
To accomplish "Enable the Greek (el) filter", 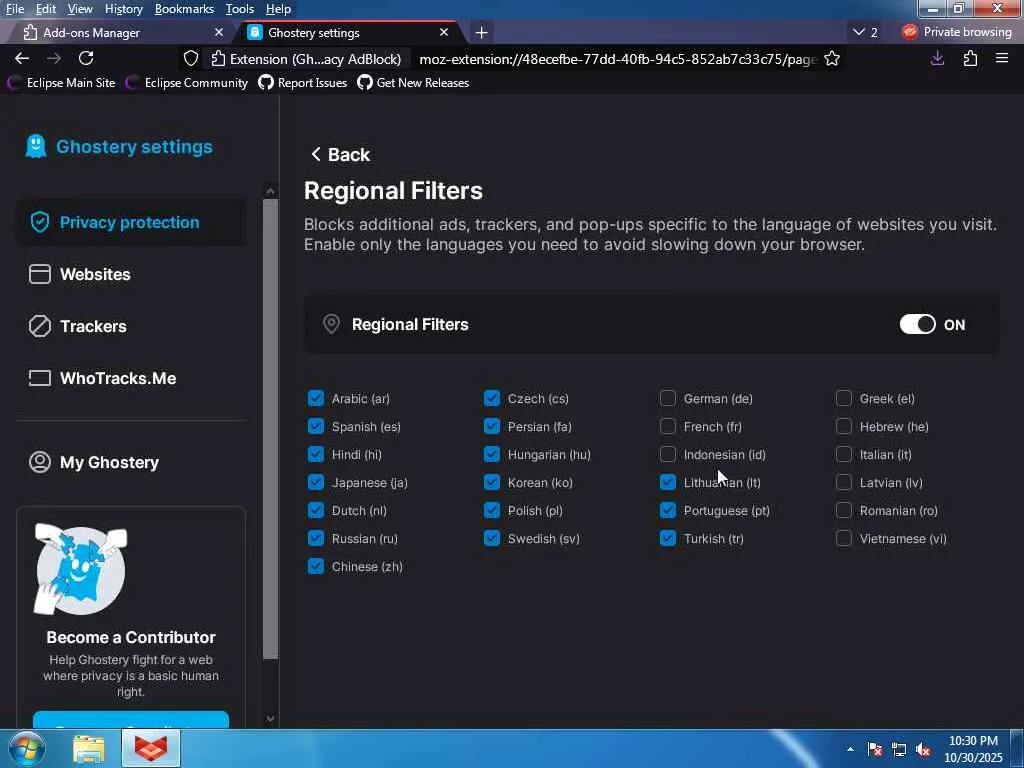I will point(844,398).
